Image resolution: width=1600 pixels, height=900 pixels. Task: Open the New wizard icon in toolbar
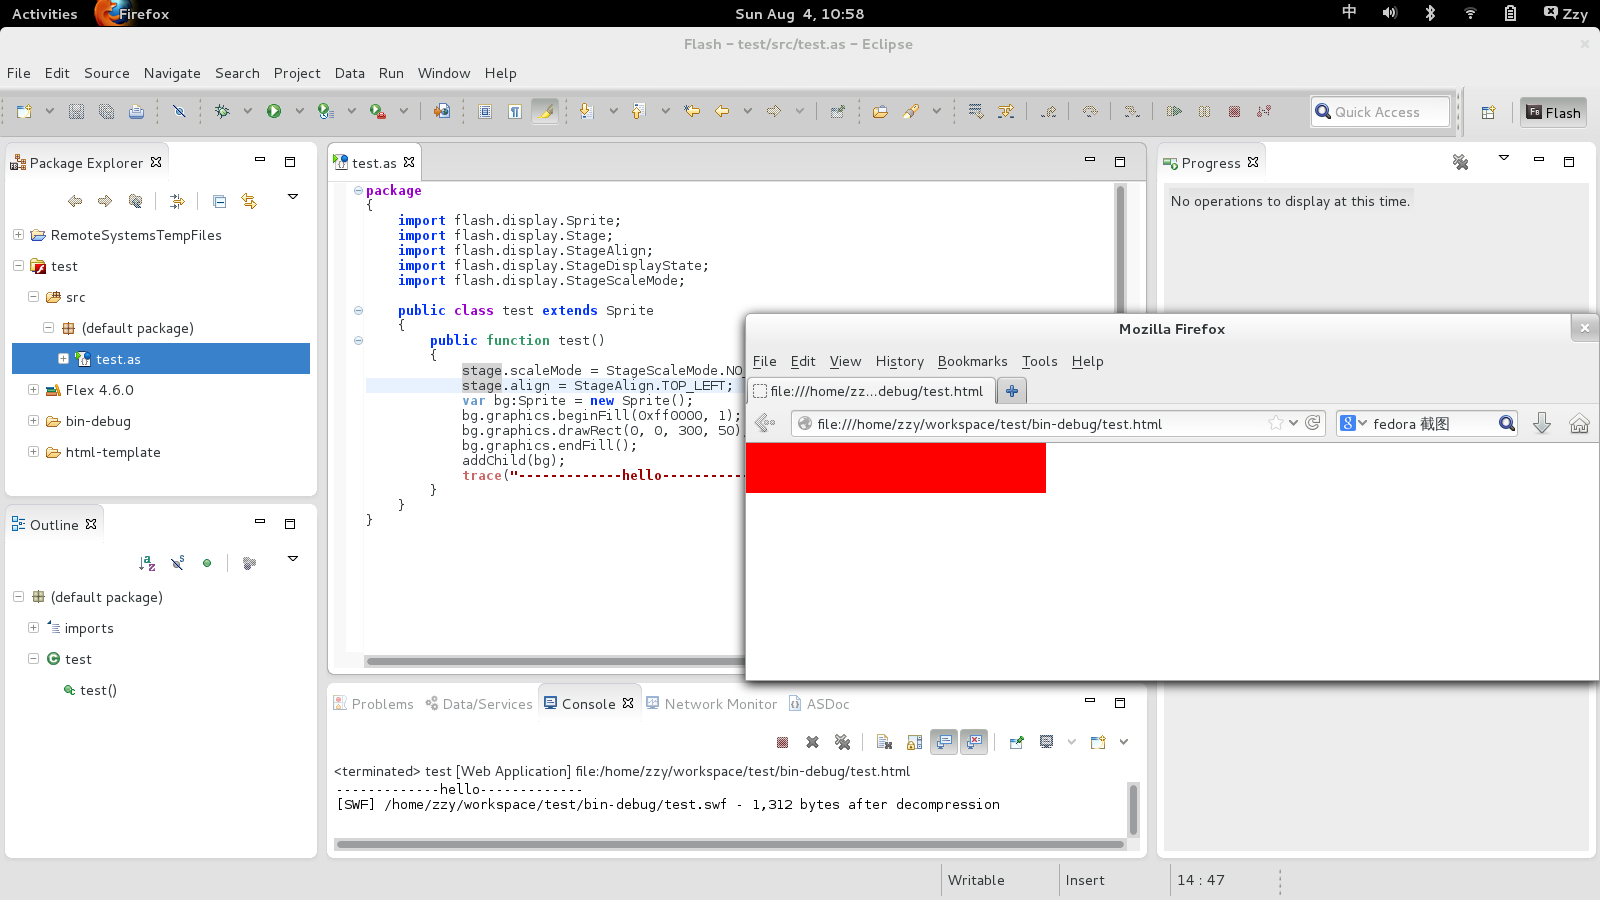click(24, 111)
